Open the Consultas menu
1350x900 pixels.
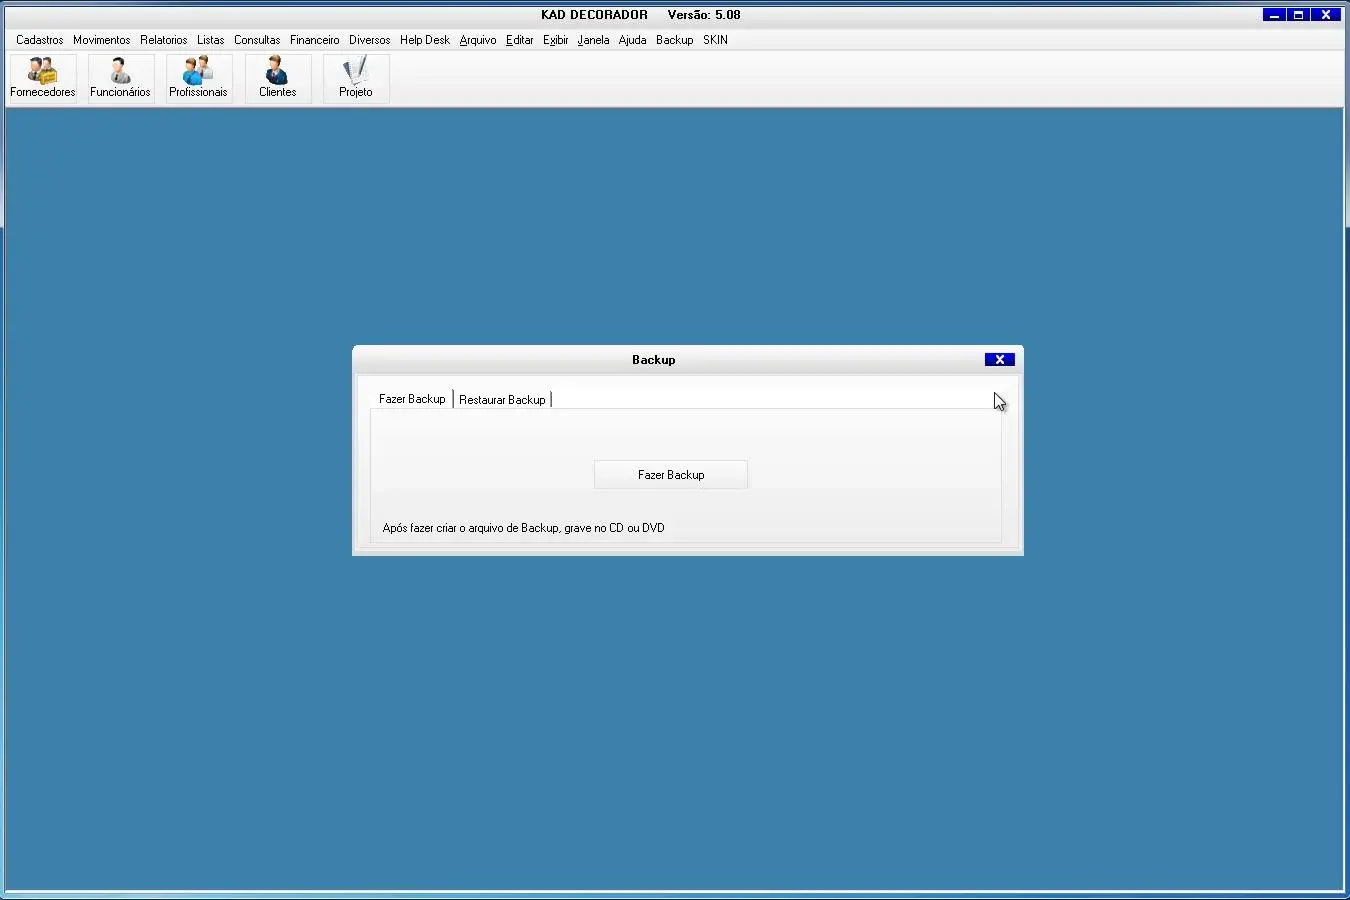click(257, 40)
